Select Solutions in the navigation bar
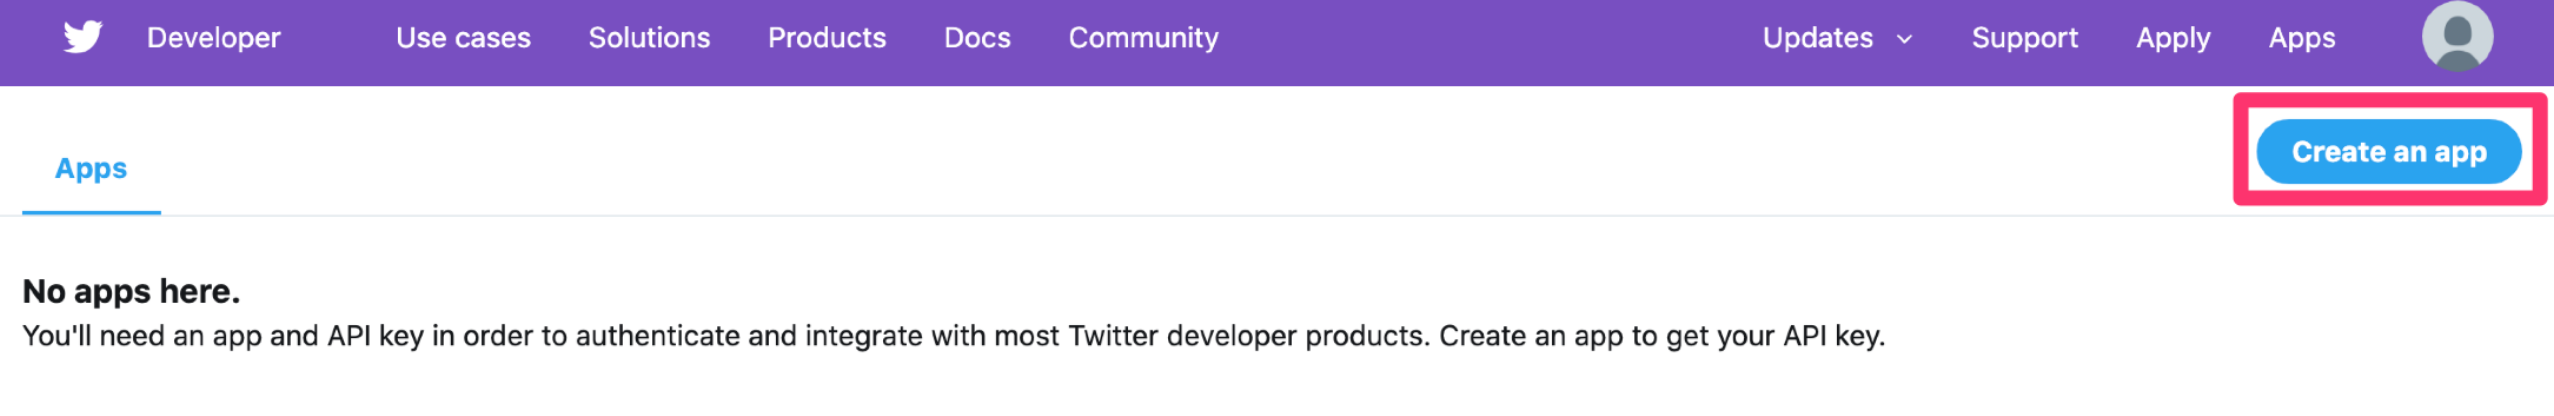2554x416 pixels. 649,38
